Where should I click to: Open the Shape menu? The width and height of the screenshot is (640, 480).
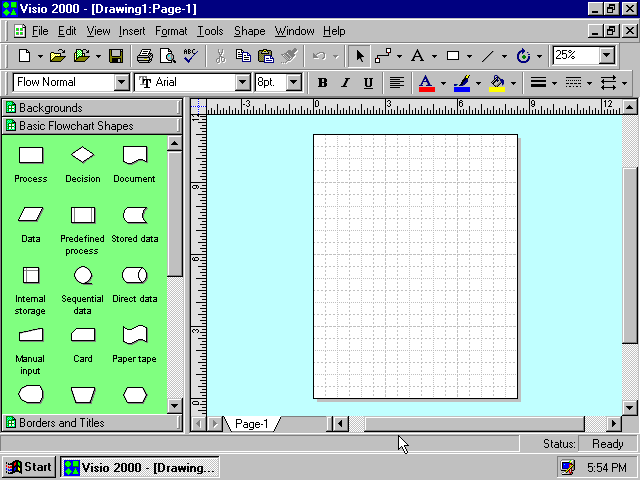[x=249, y=31]
